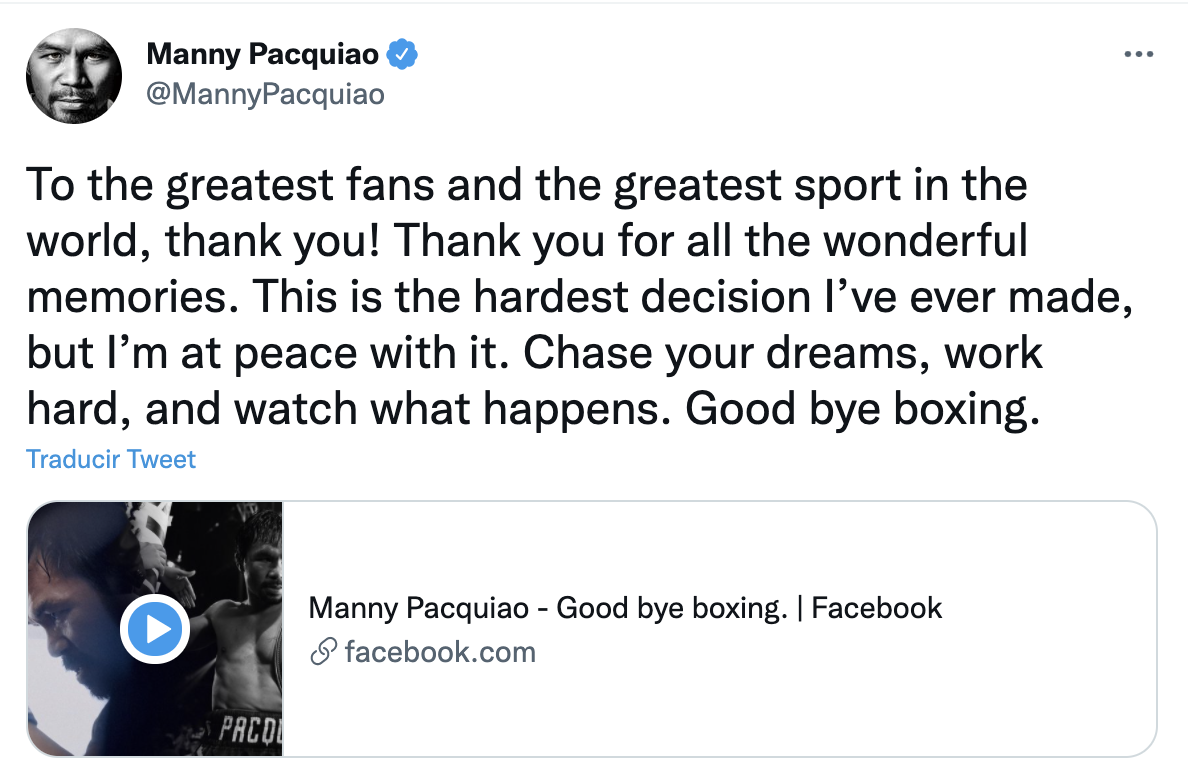Click the Manny Pacquiao display name
The height and width of the screenshot is (778, 1188).
pyautogui.click(x=262, y=54)
